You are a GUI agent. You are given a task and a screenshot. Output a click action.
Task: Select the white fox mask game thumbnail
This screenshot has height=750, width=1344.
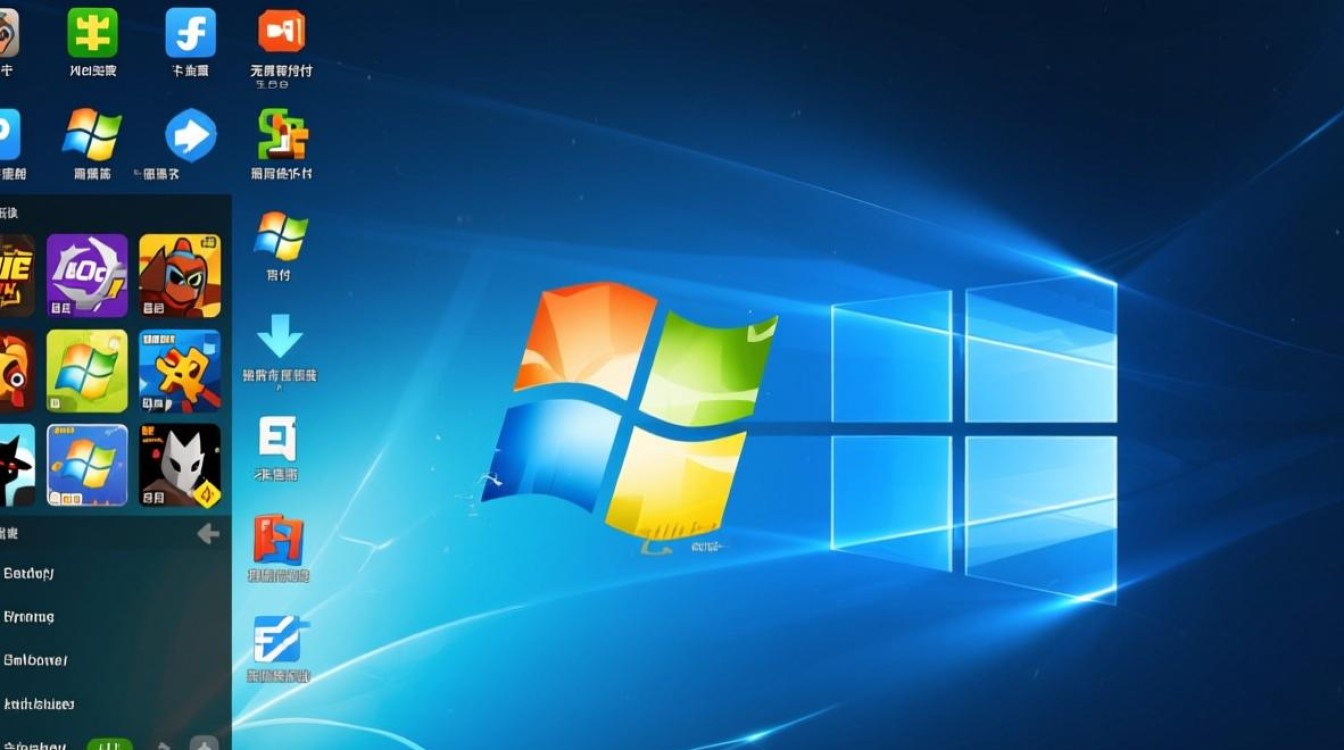click(180, 463)
